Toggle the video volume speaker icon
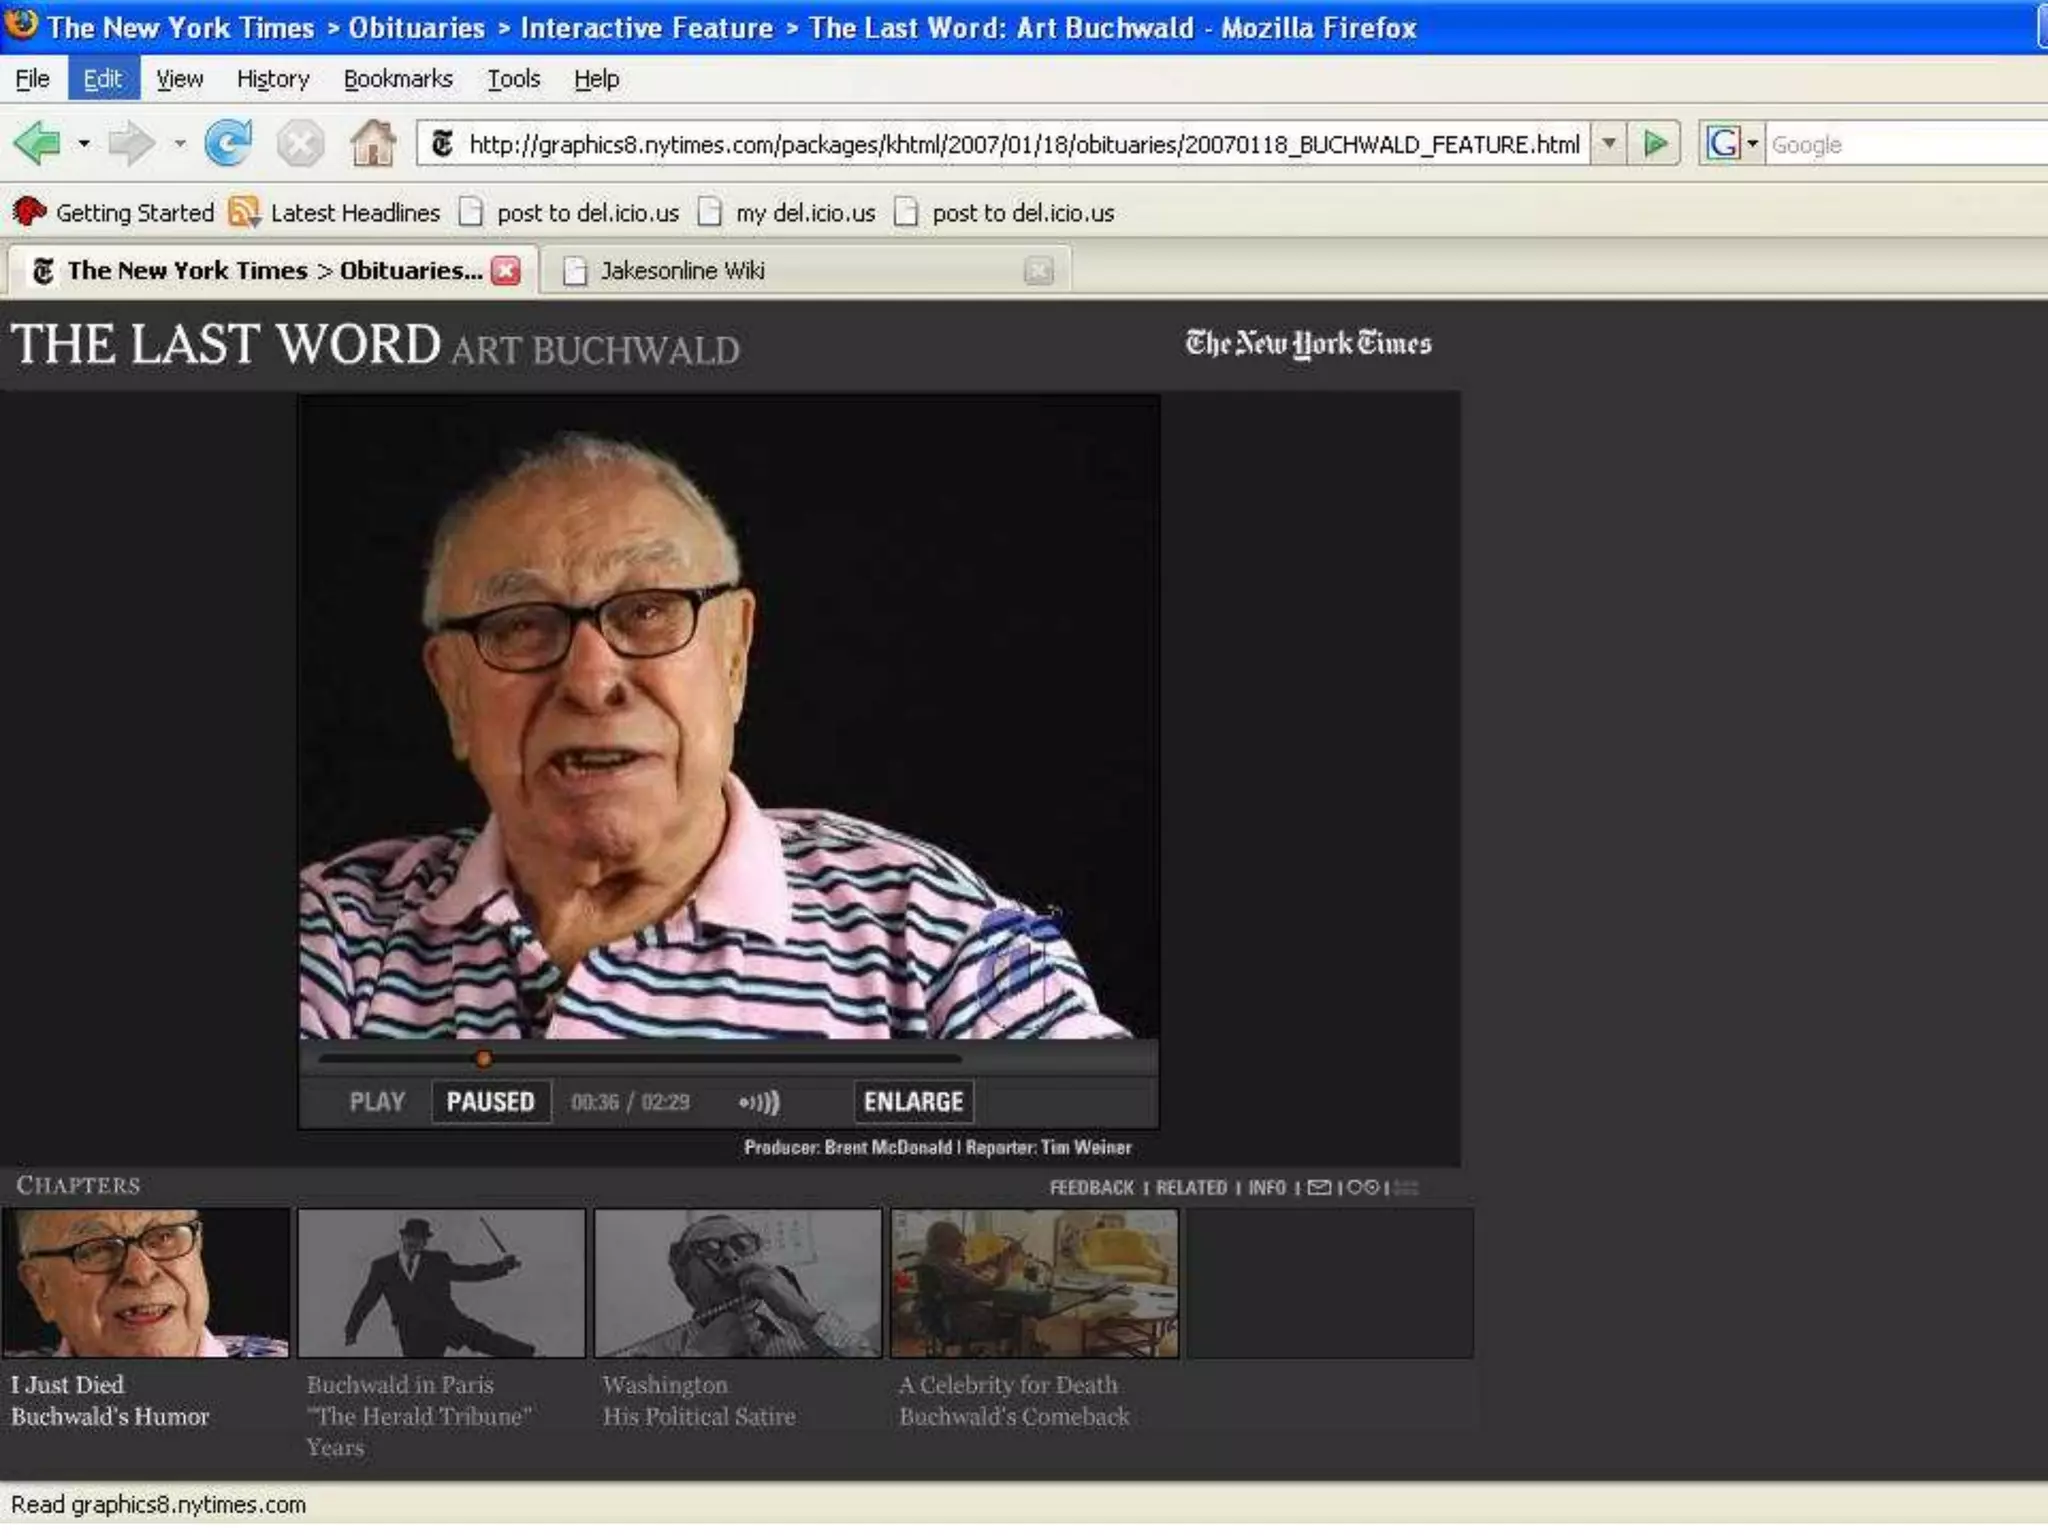The height and width of the screenshot is (1536, 2048). (x=759, y=1102)
